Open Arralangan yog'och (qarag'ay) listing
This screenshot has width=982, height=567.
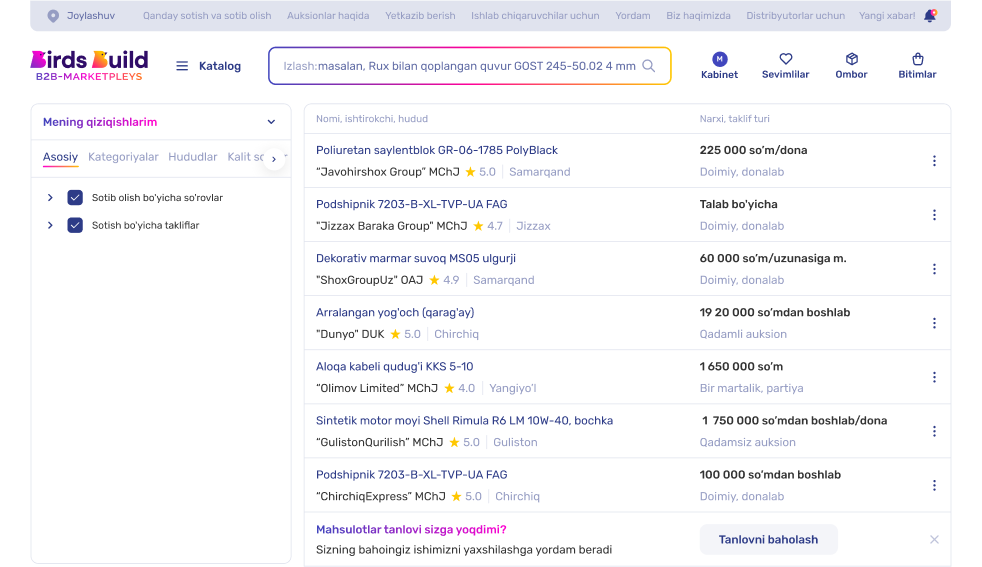coord(395,313)
